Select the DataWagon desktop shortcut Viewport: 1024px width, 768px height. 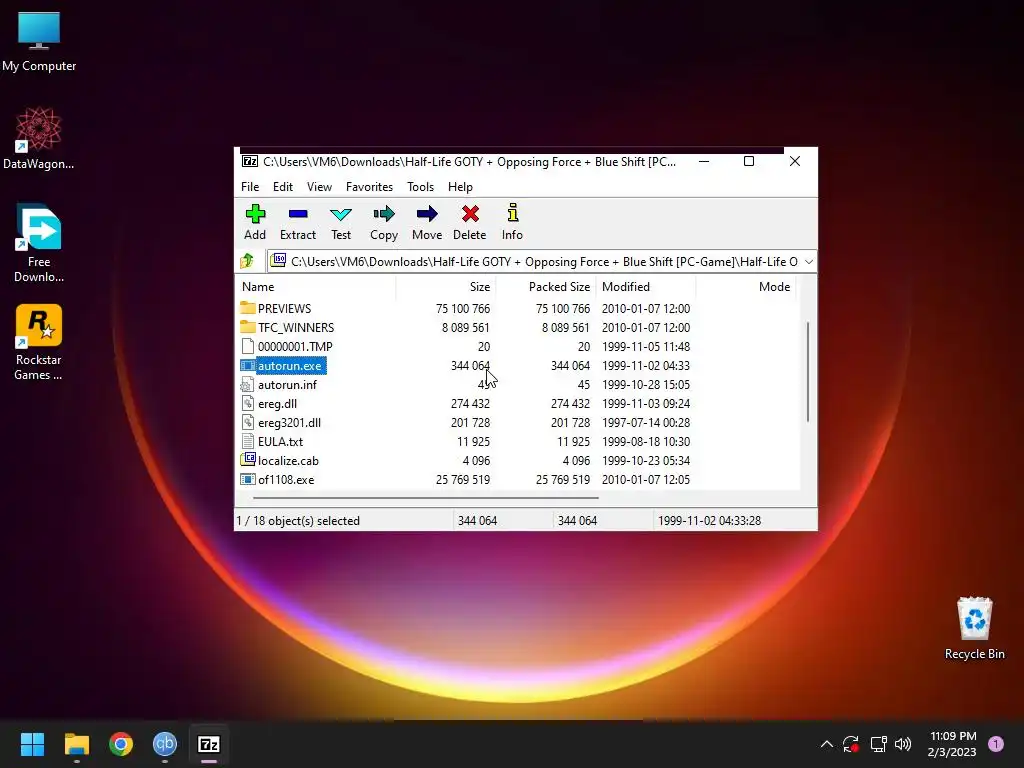click(x=39, y=138)
